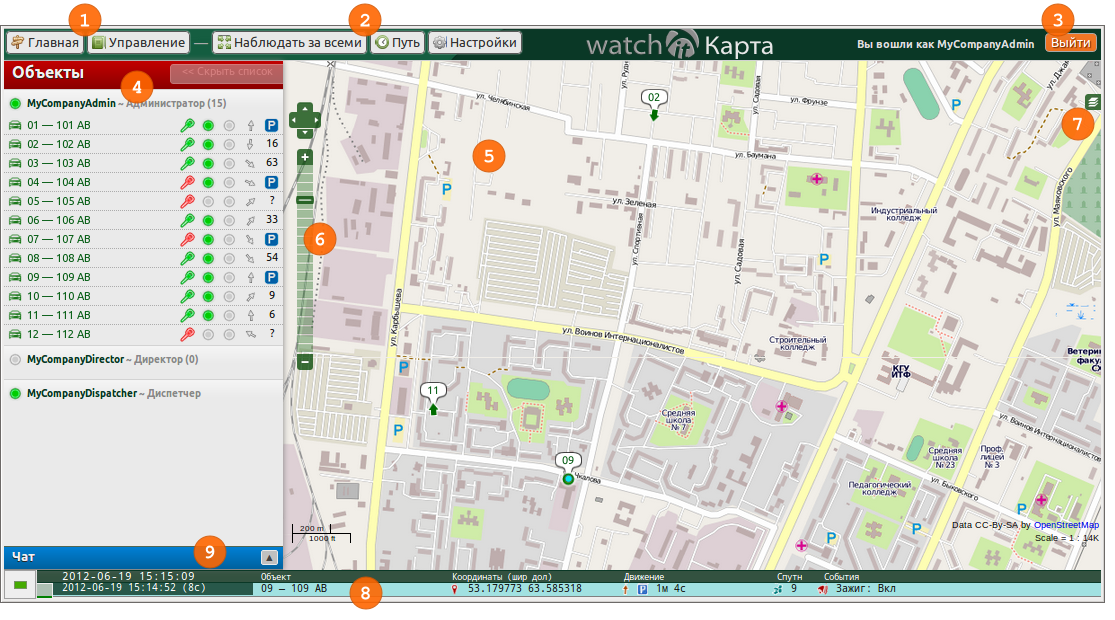Select object 04 — 104 AB in the list
The height and width of the screenshot is (620, 1115).
59,182
